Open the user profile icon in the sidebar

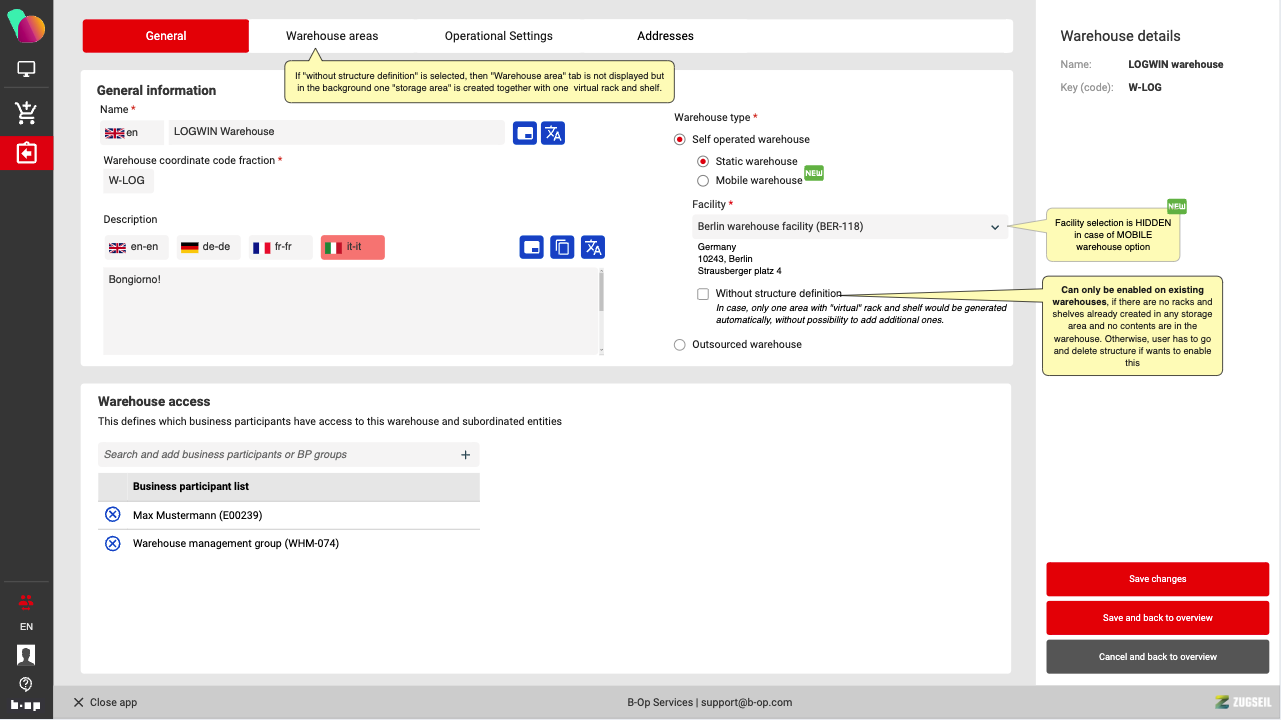click(26, 655)
